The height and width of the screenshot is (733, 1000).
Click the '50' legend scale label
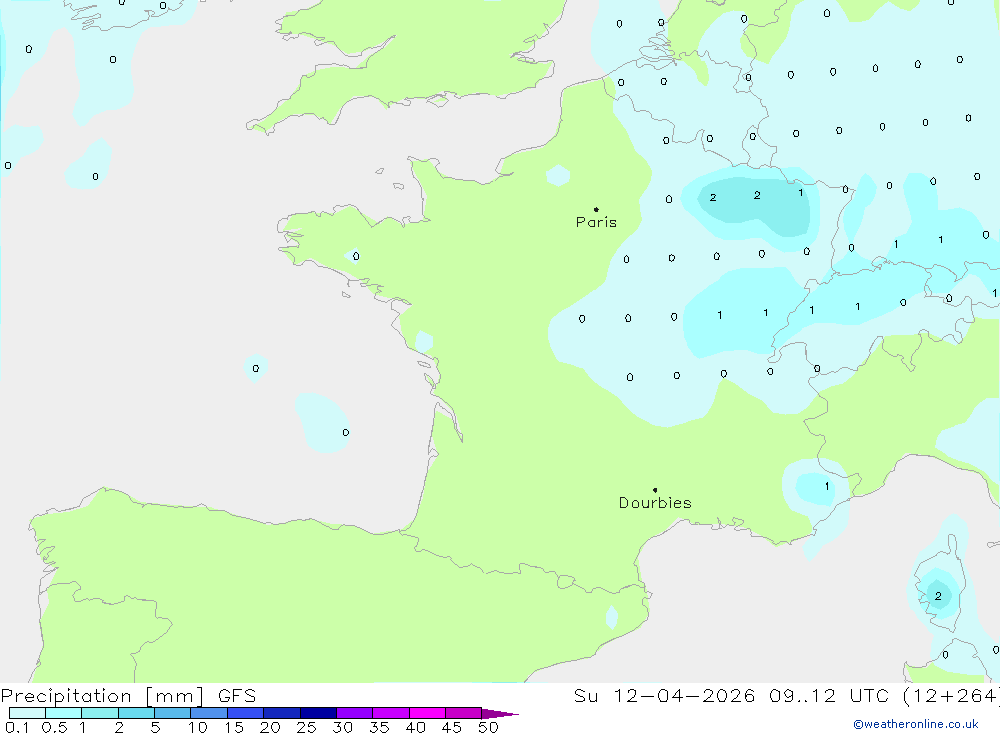(x=489, y=727)
